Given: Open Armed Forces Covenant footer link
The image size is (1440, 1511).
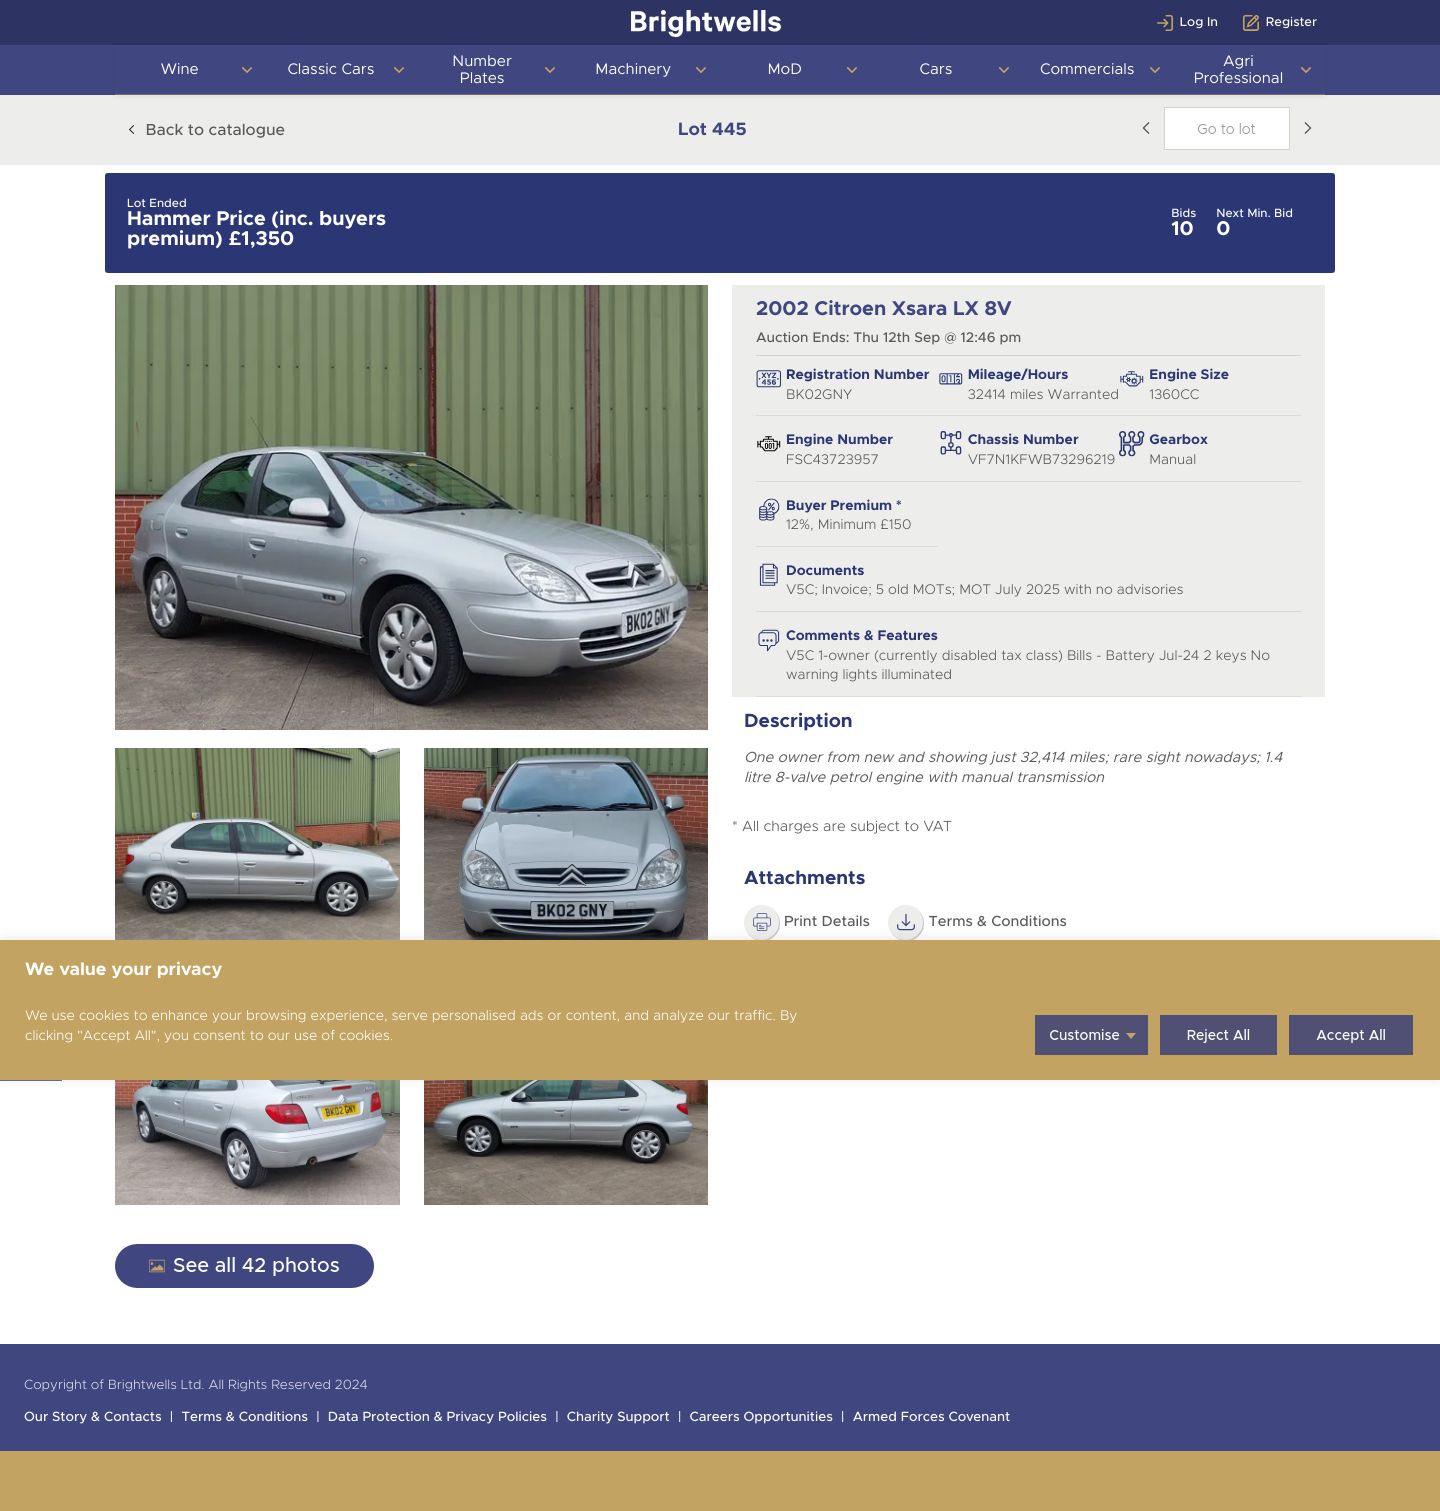Looking at the screenshot, I should tap(931, 1417).
